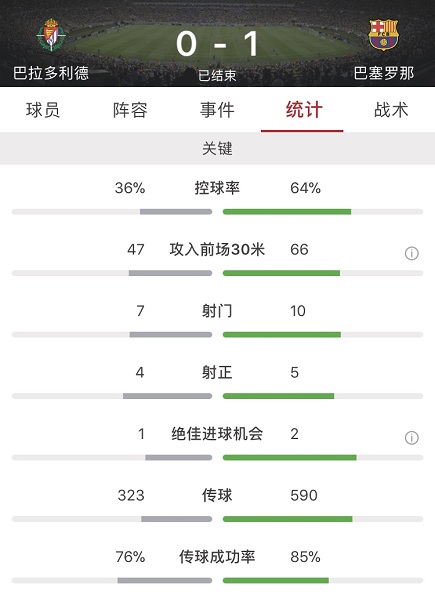Tap the Real Valladolid club crest

pos(51,35)
